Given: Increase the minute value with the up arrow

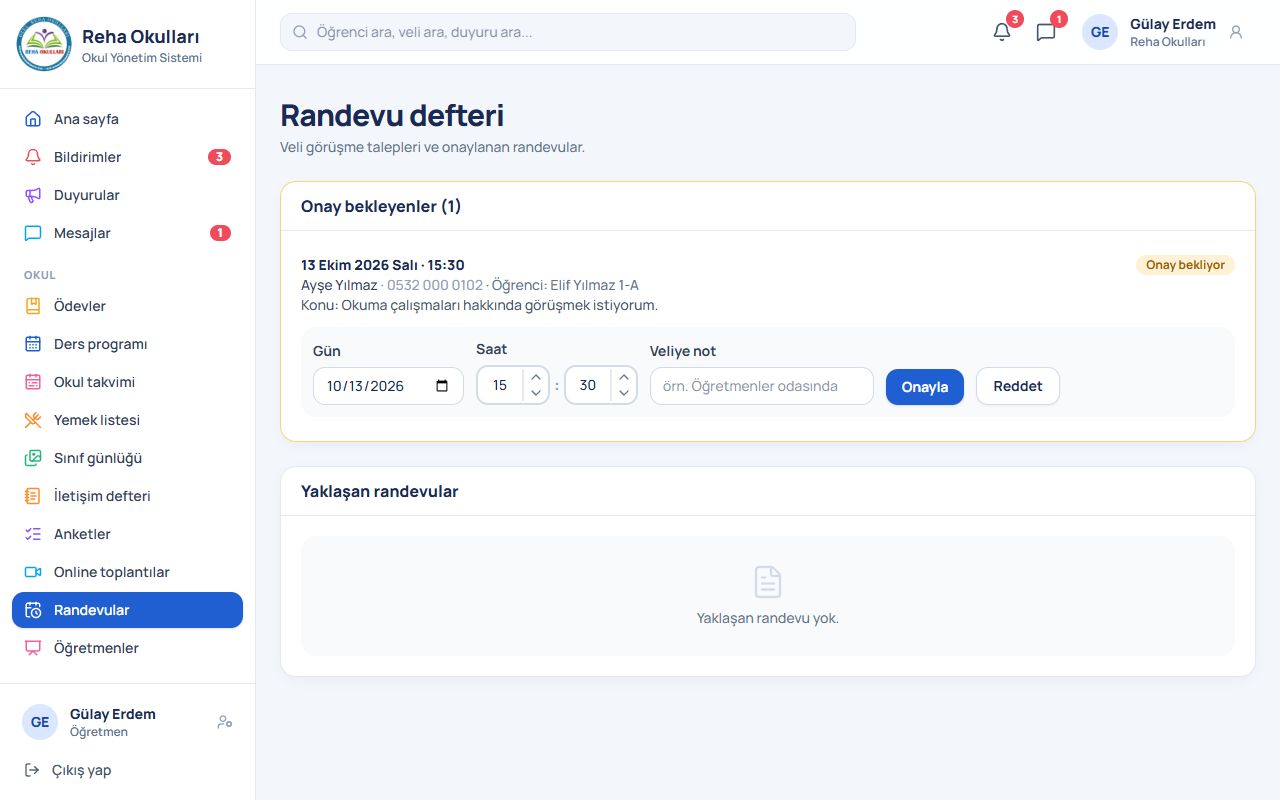Looking at the screenshot, I should tap(624, 377).
